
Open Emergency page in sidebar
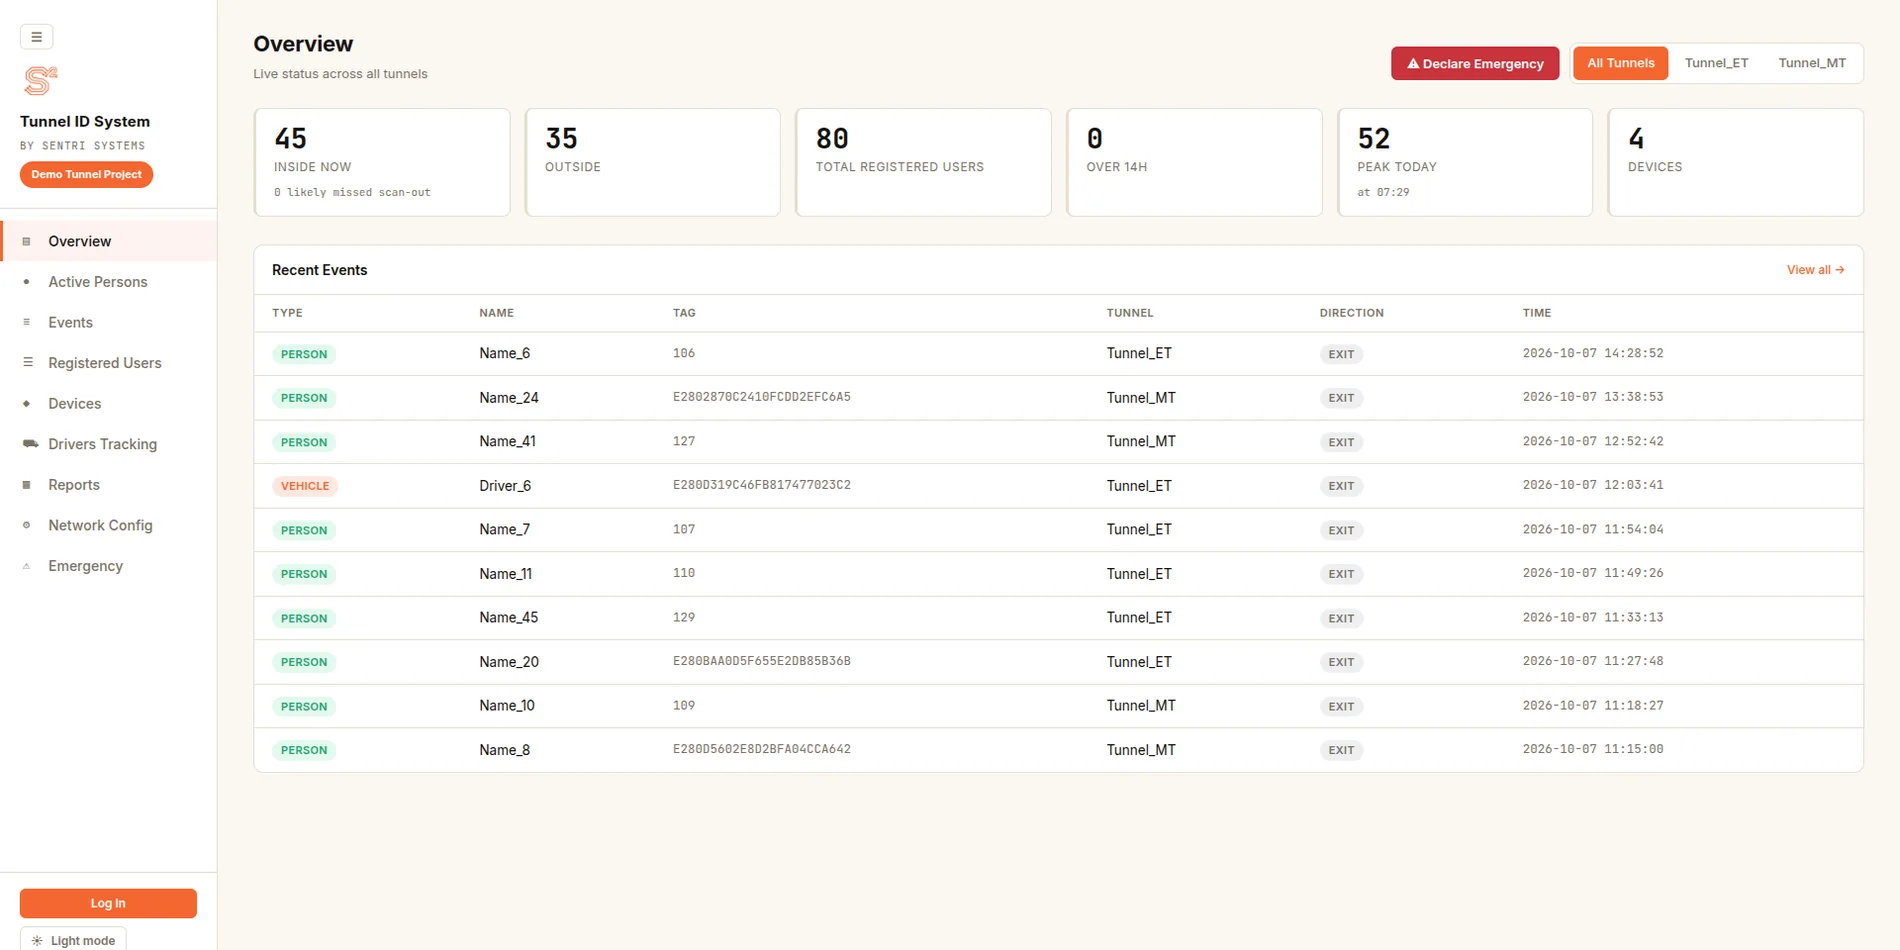[108, 566]
